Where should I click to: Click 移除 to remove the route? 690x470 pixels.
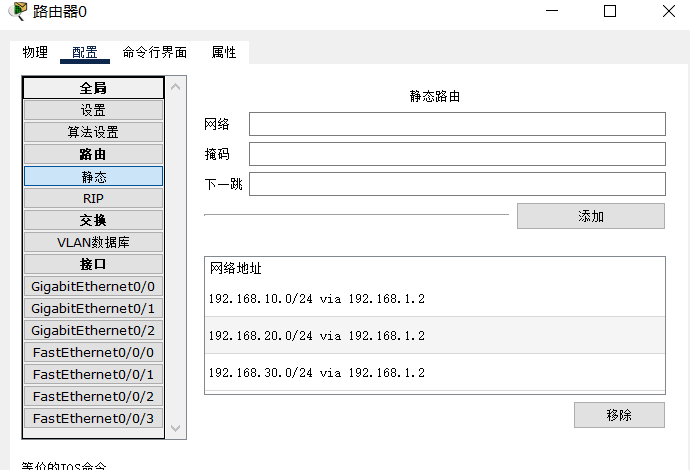[x=618, y=415]
